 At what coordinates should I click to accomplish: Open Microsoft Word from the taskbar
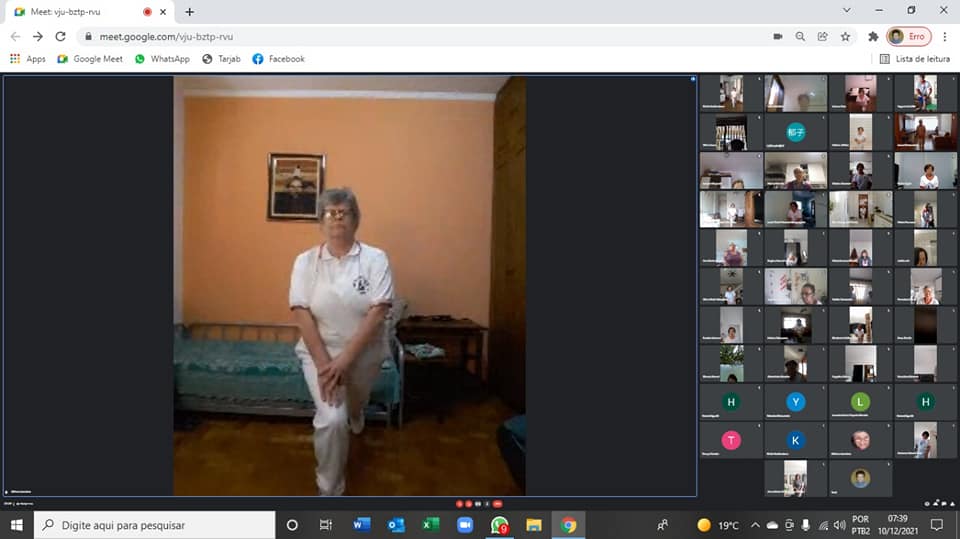coord(361,525)
